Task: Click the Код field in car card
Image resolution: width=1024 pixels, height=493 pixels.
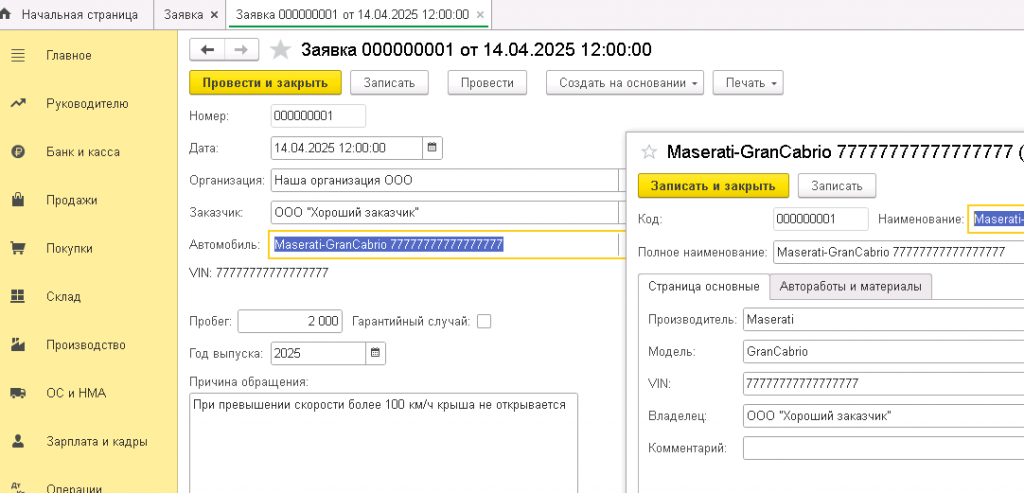Action: [820, 219]
